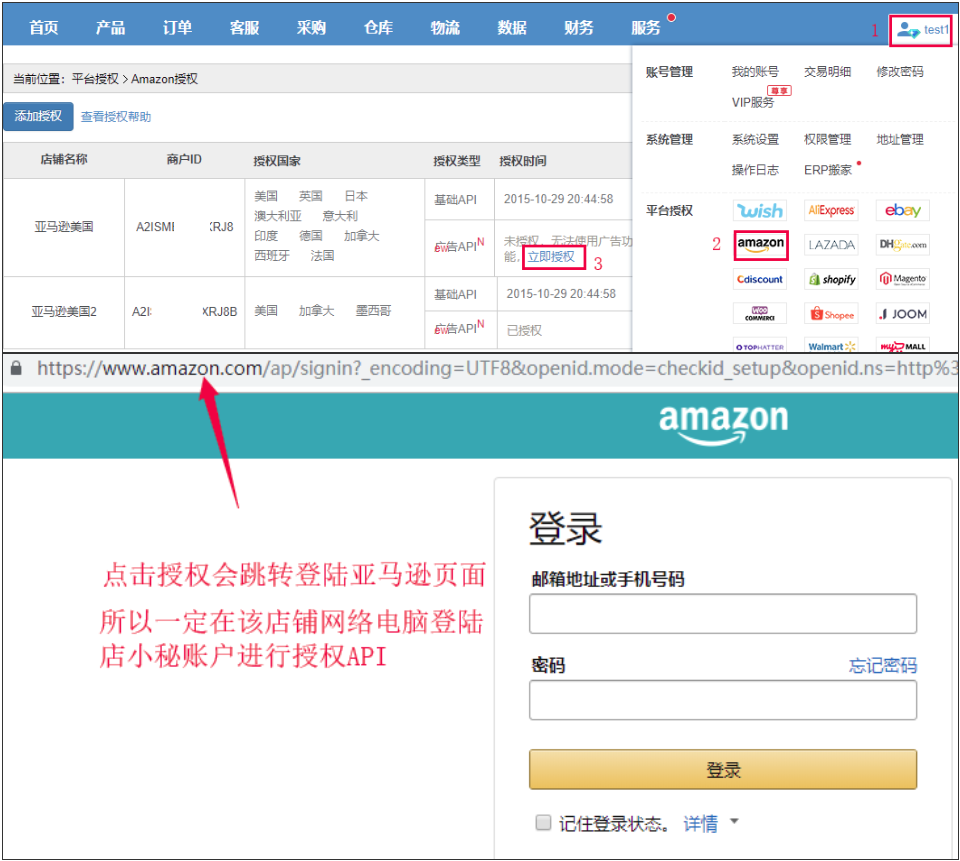Open the 查看授权帮助 link
The image size is (960, 861).
pos(116,116)
